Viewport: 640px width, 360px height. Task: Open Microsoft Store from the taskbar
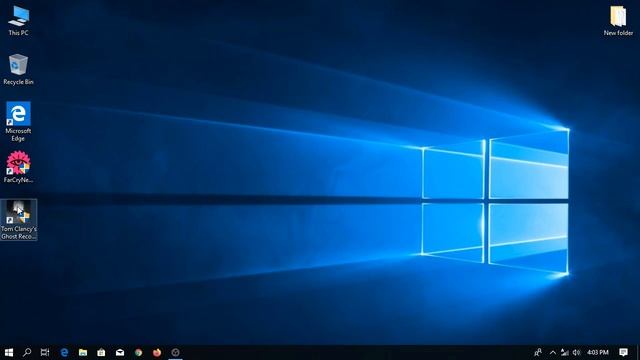coord(101,352)
